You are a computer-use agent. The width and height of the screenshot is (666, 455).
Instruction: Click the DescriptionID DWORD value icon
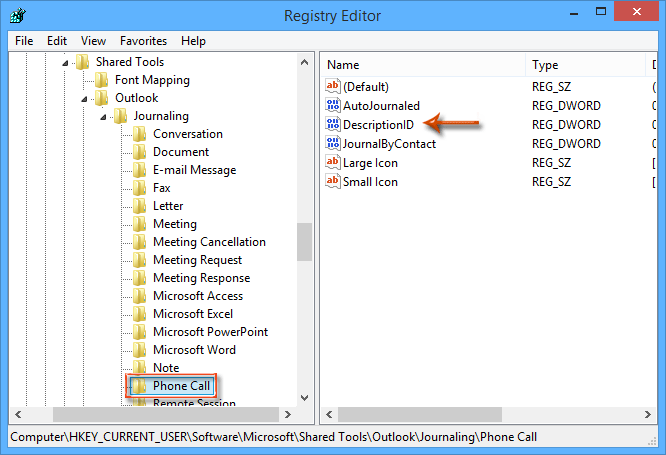pyautogui.click(x=334, y=125)
